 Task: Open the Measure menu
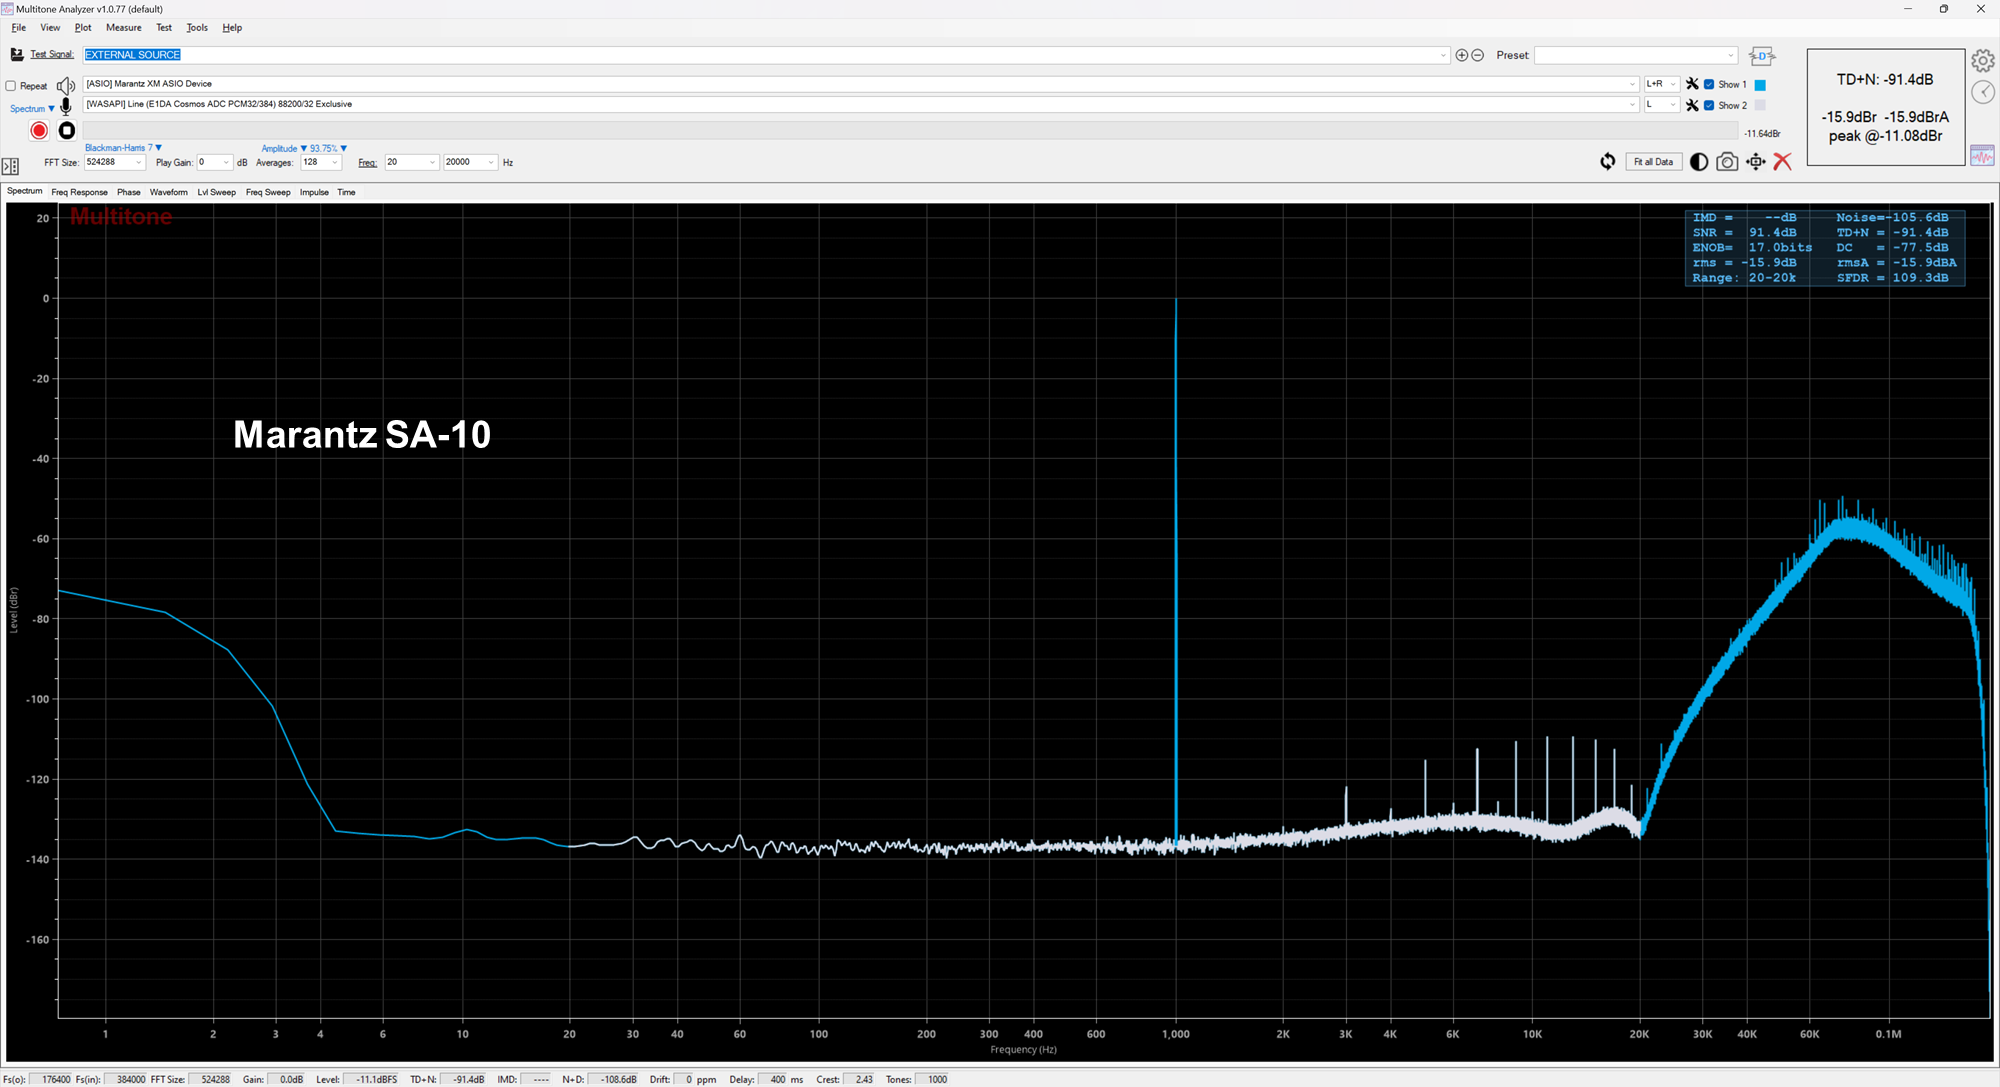(124, 28)
